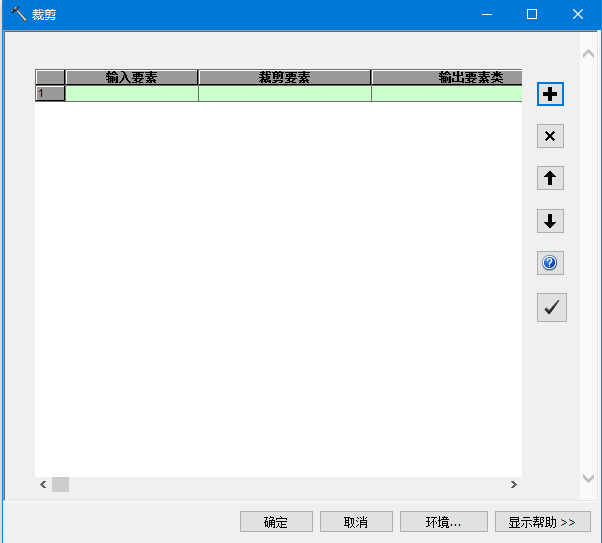Maximize the 裁剪 window
The width and height of the screenshot is (602, 543).
tap(532, 14)
